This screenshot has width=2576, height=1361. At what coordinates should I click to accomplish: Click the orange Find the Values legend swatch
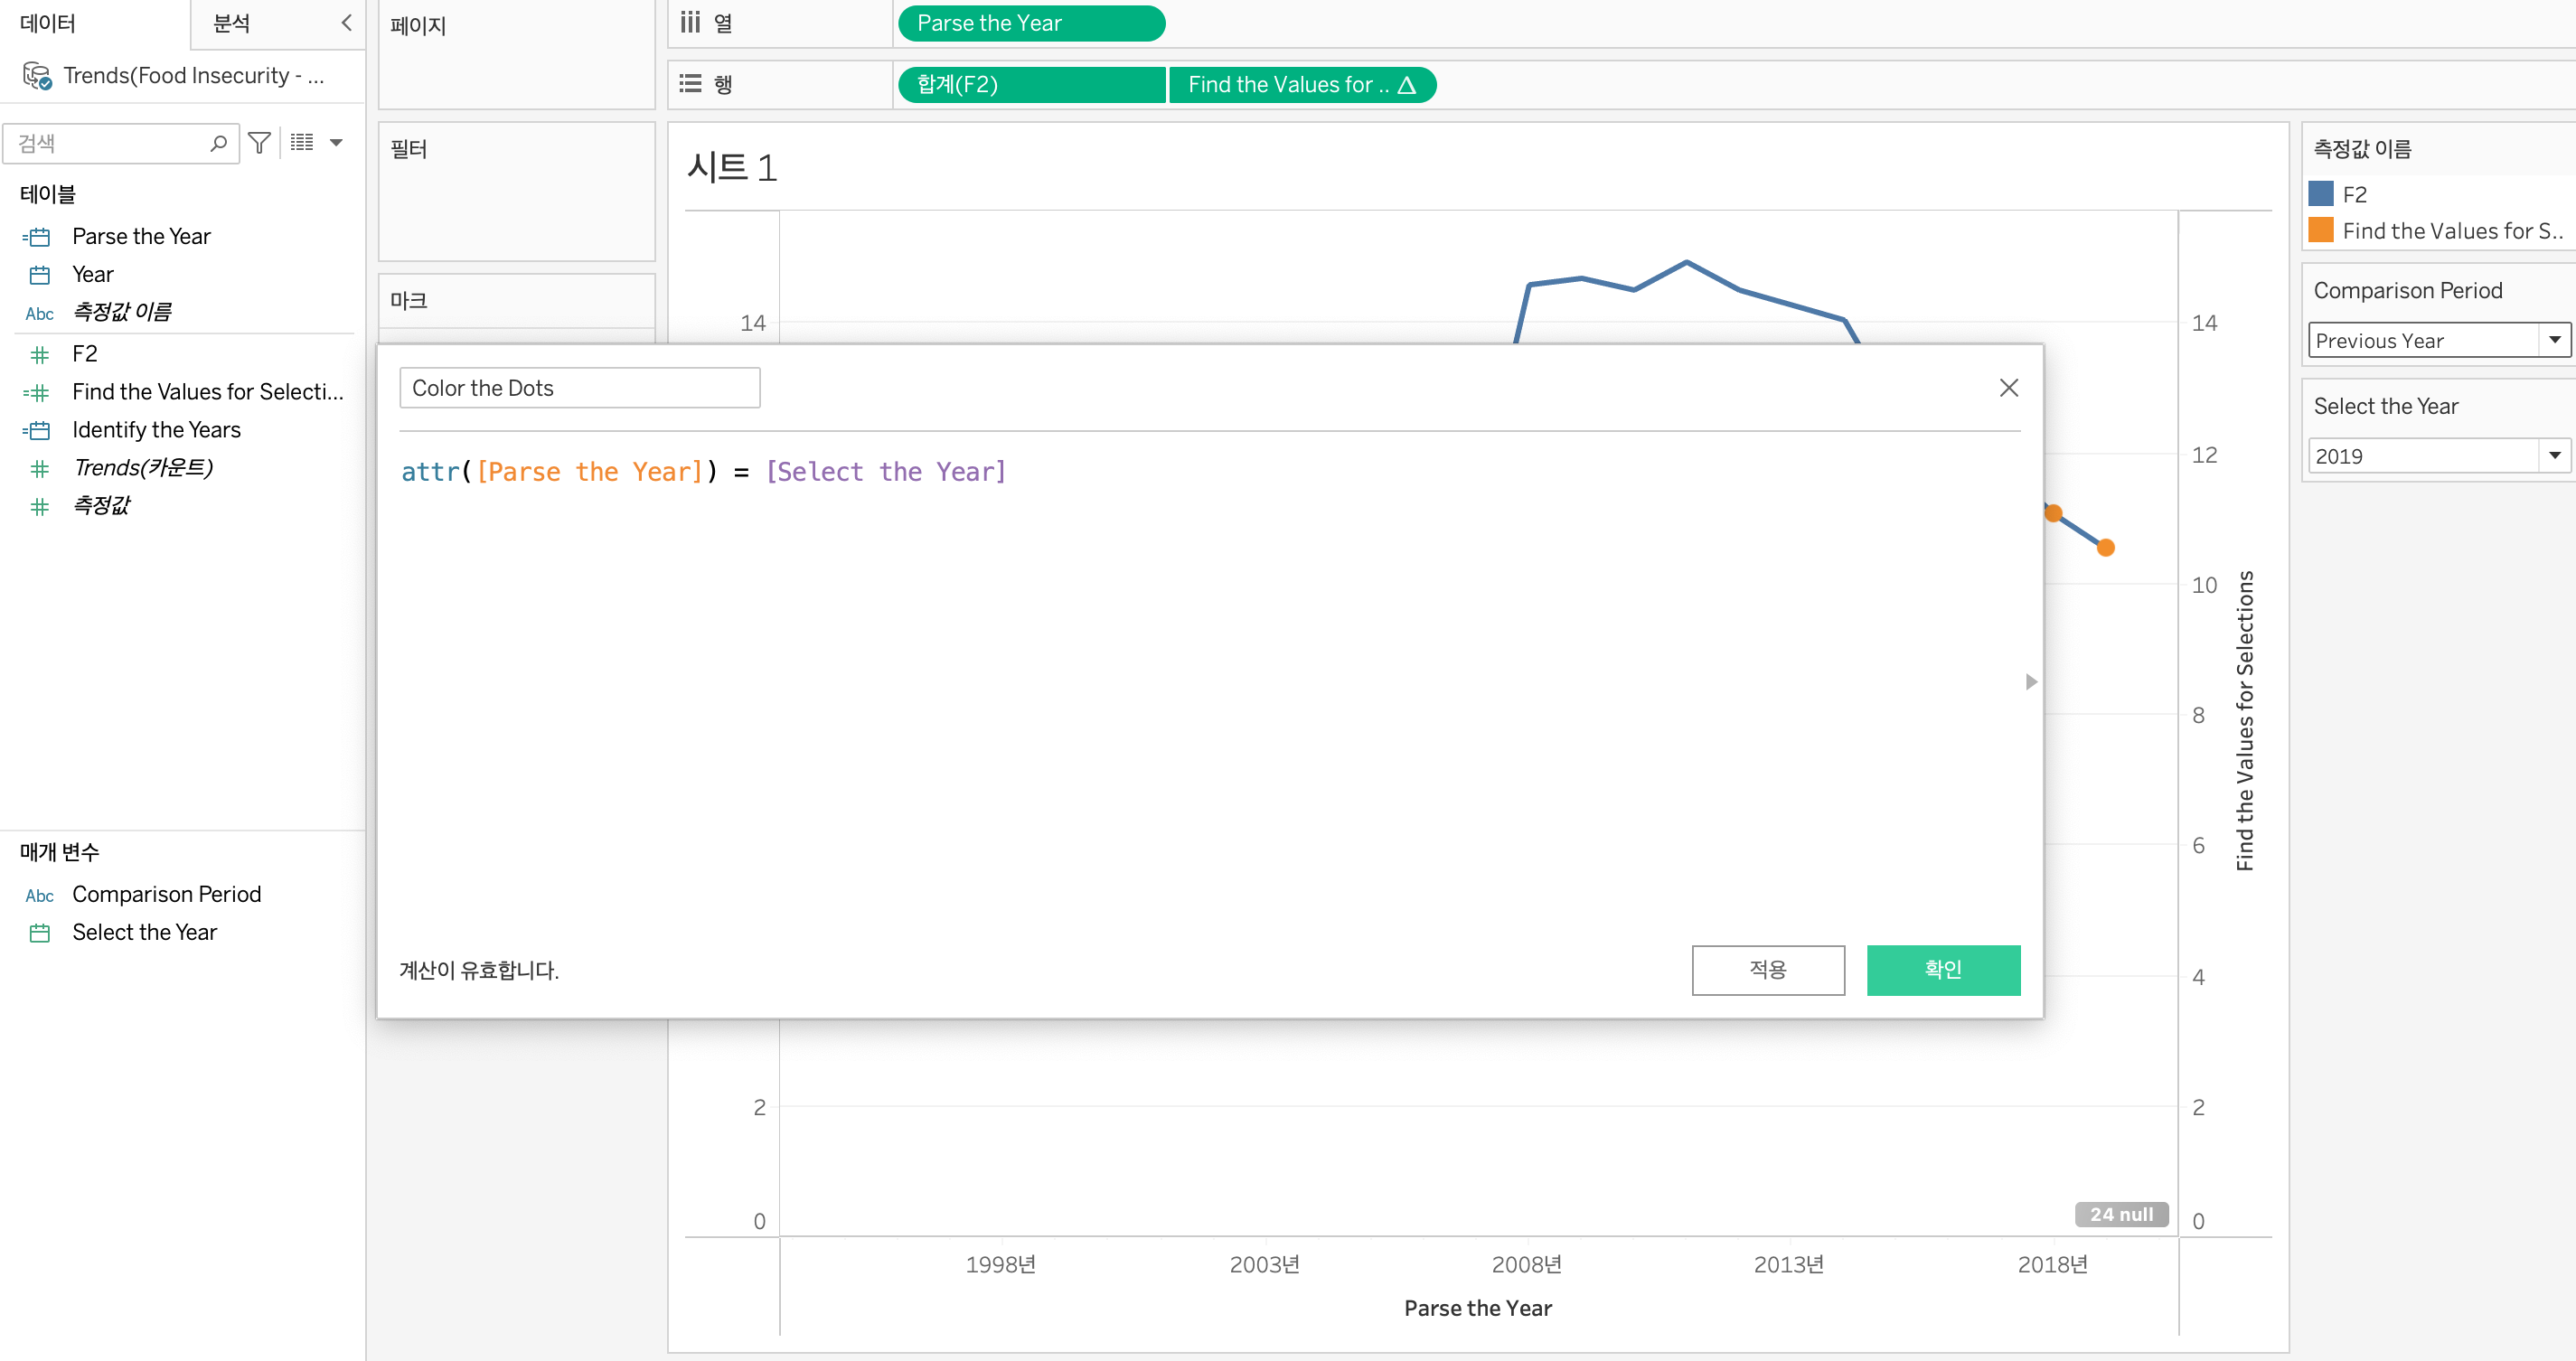click(2320, 231)
